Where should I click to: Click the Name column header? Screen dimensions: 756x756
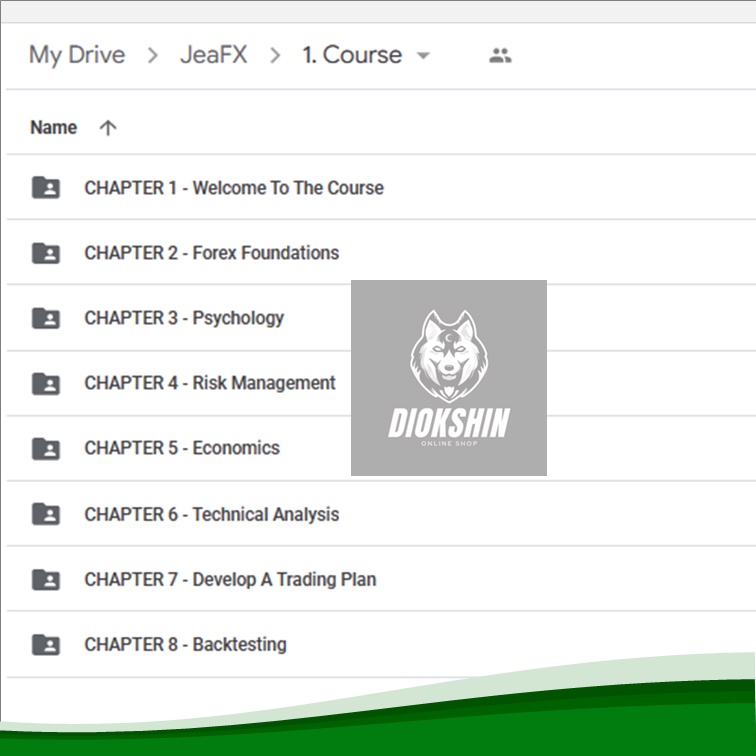click(x=54, y=128)
